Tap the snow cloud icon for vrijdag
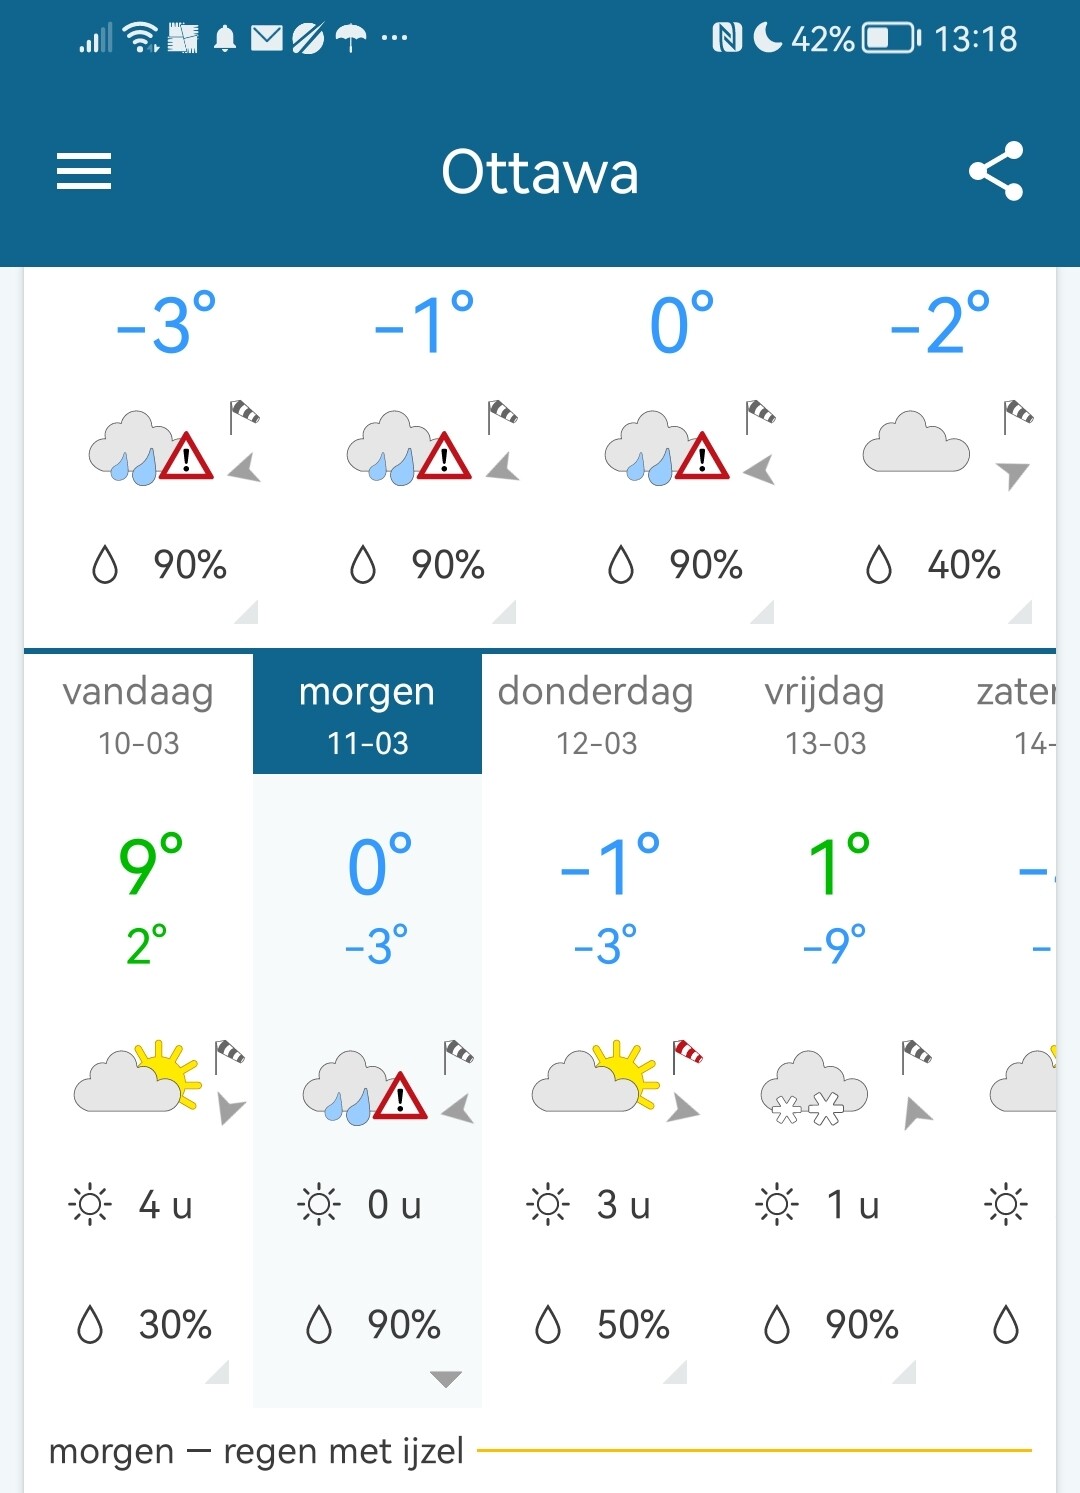 point(814,1089)
